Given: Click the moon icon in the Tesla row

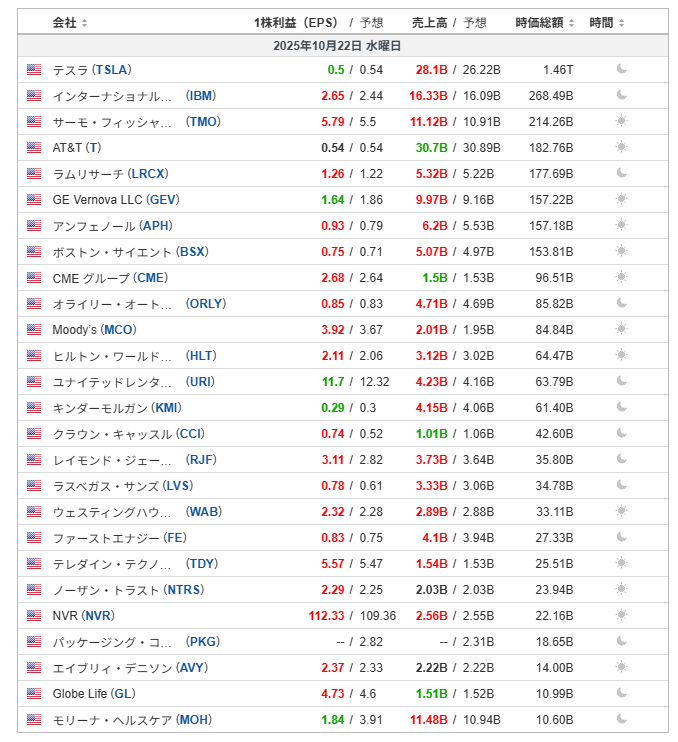Looking at the screenshot, I should click(x=621, y=69).
